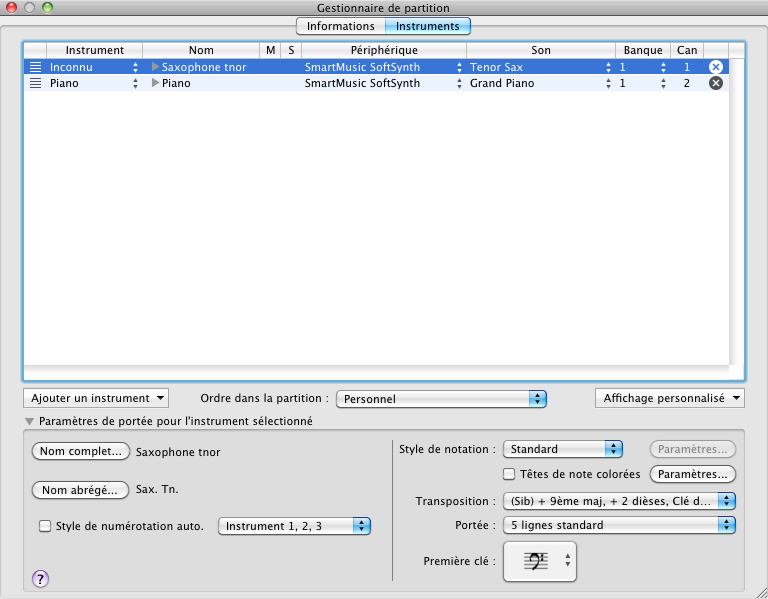The height and width of the screenshot is (599, 768).
Task: Click the Nom complet... button
Action: (x=82, y=452)
